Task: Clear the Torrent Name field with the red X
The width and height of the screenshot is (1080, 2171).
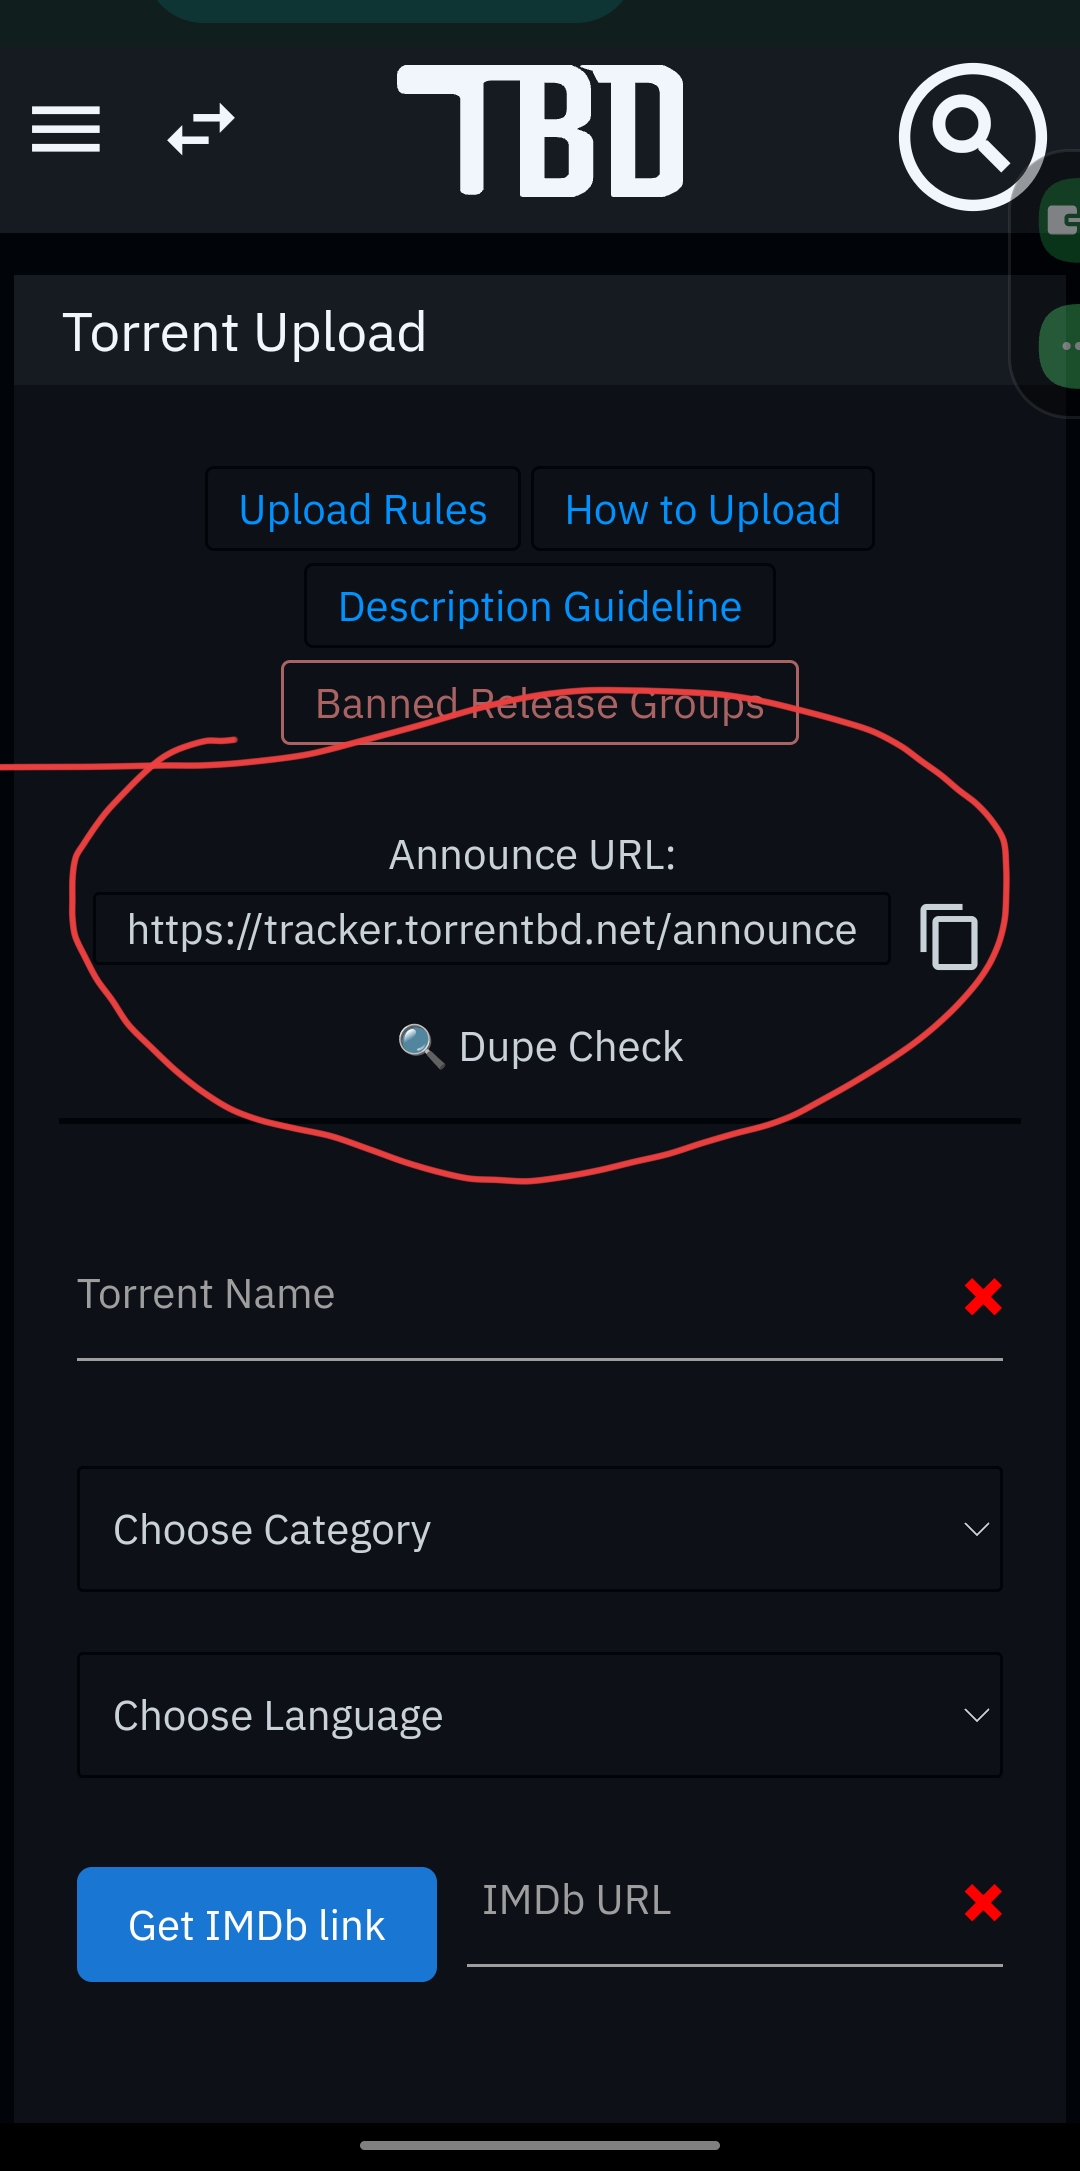Action: [x=983, y=1297]
